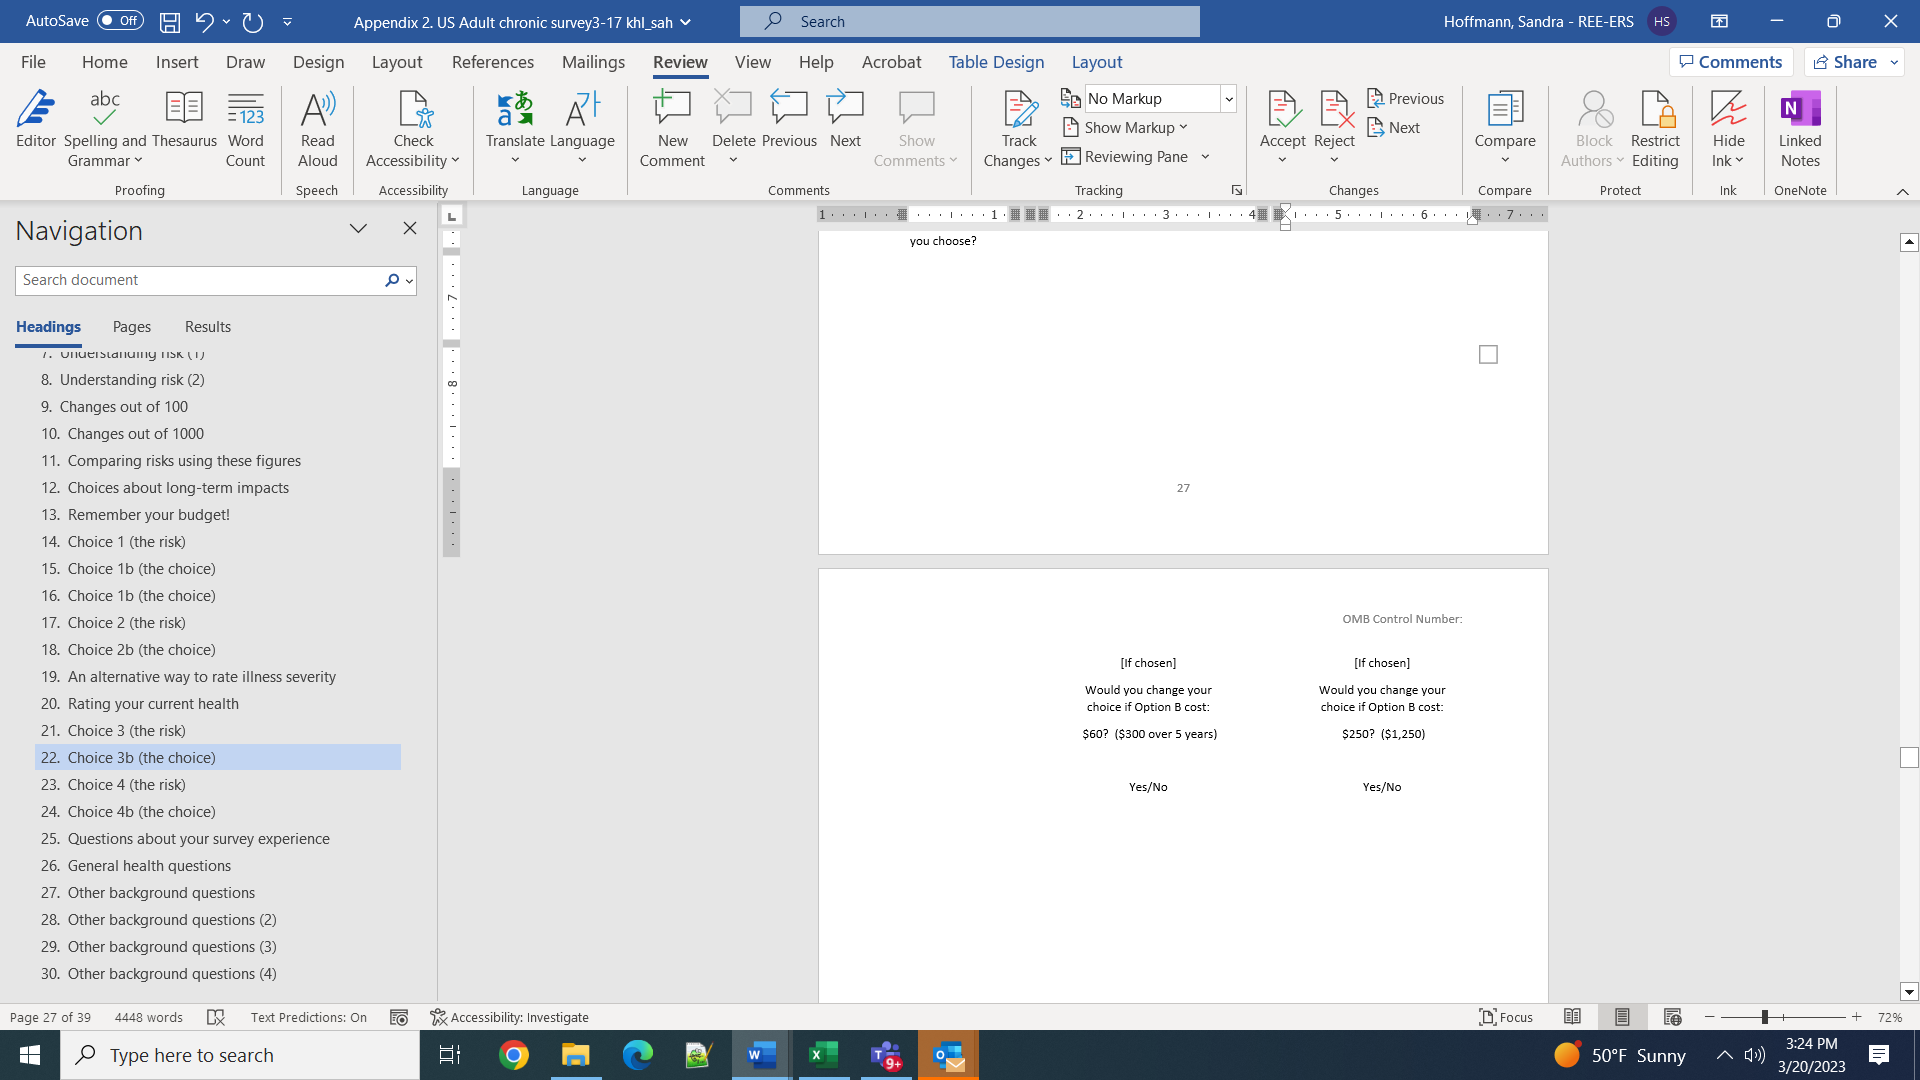
Task: Open Excel from the taskbar
Action: (x=824, y=1055)
